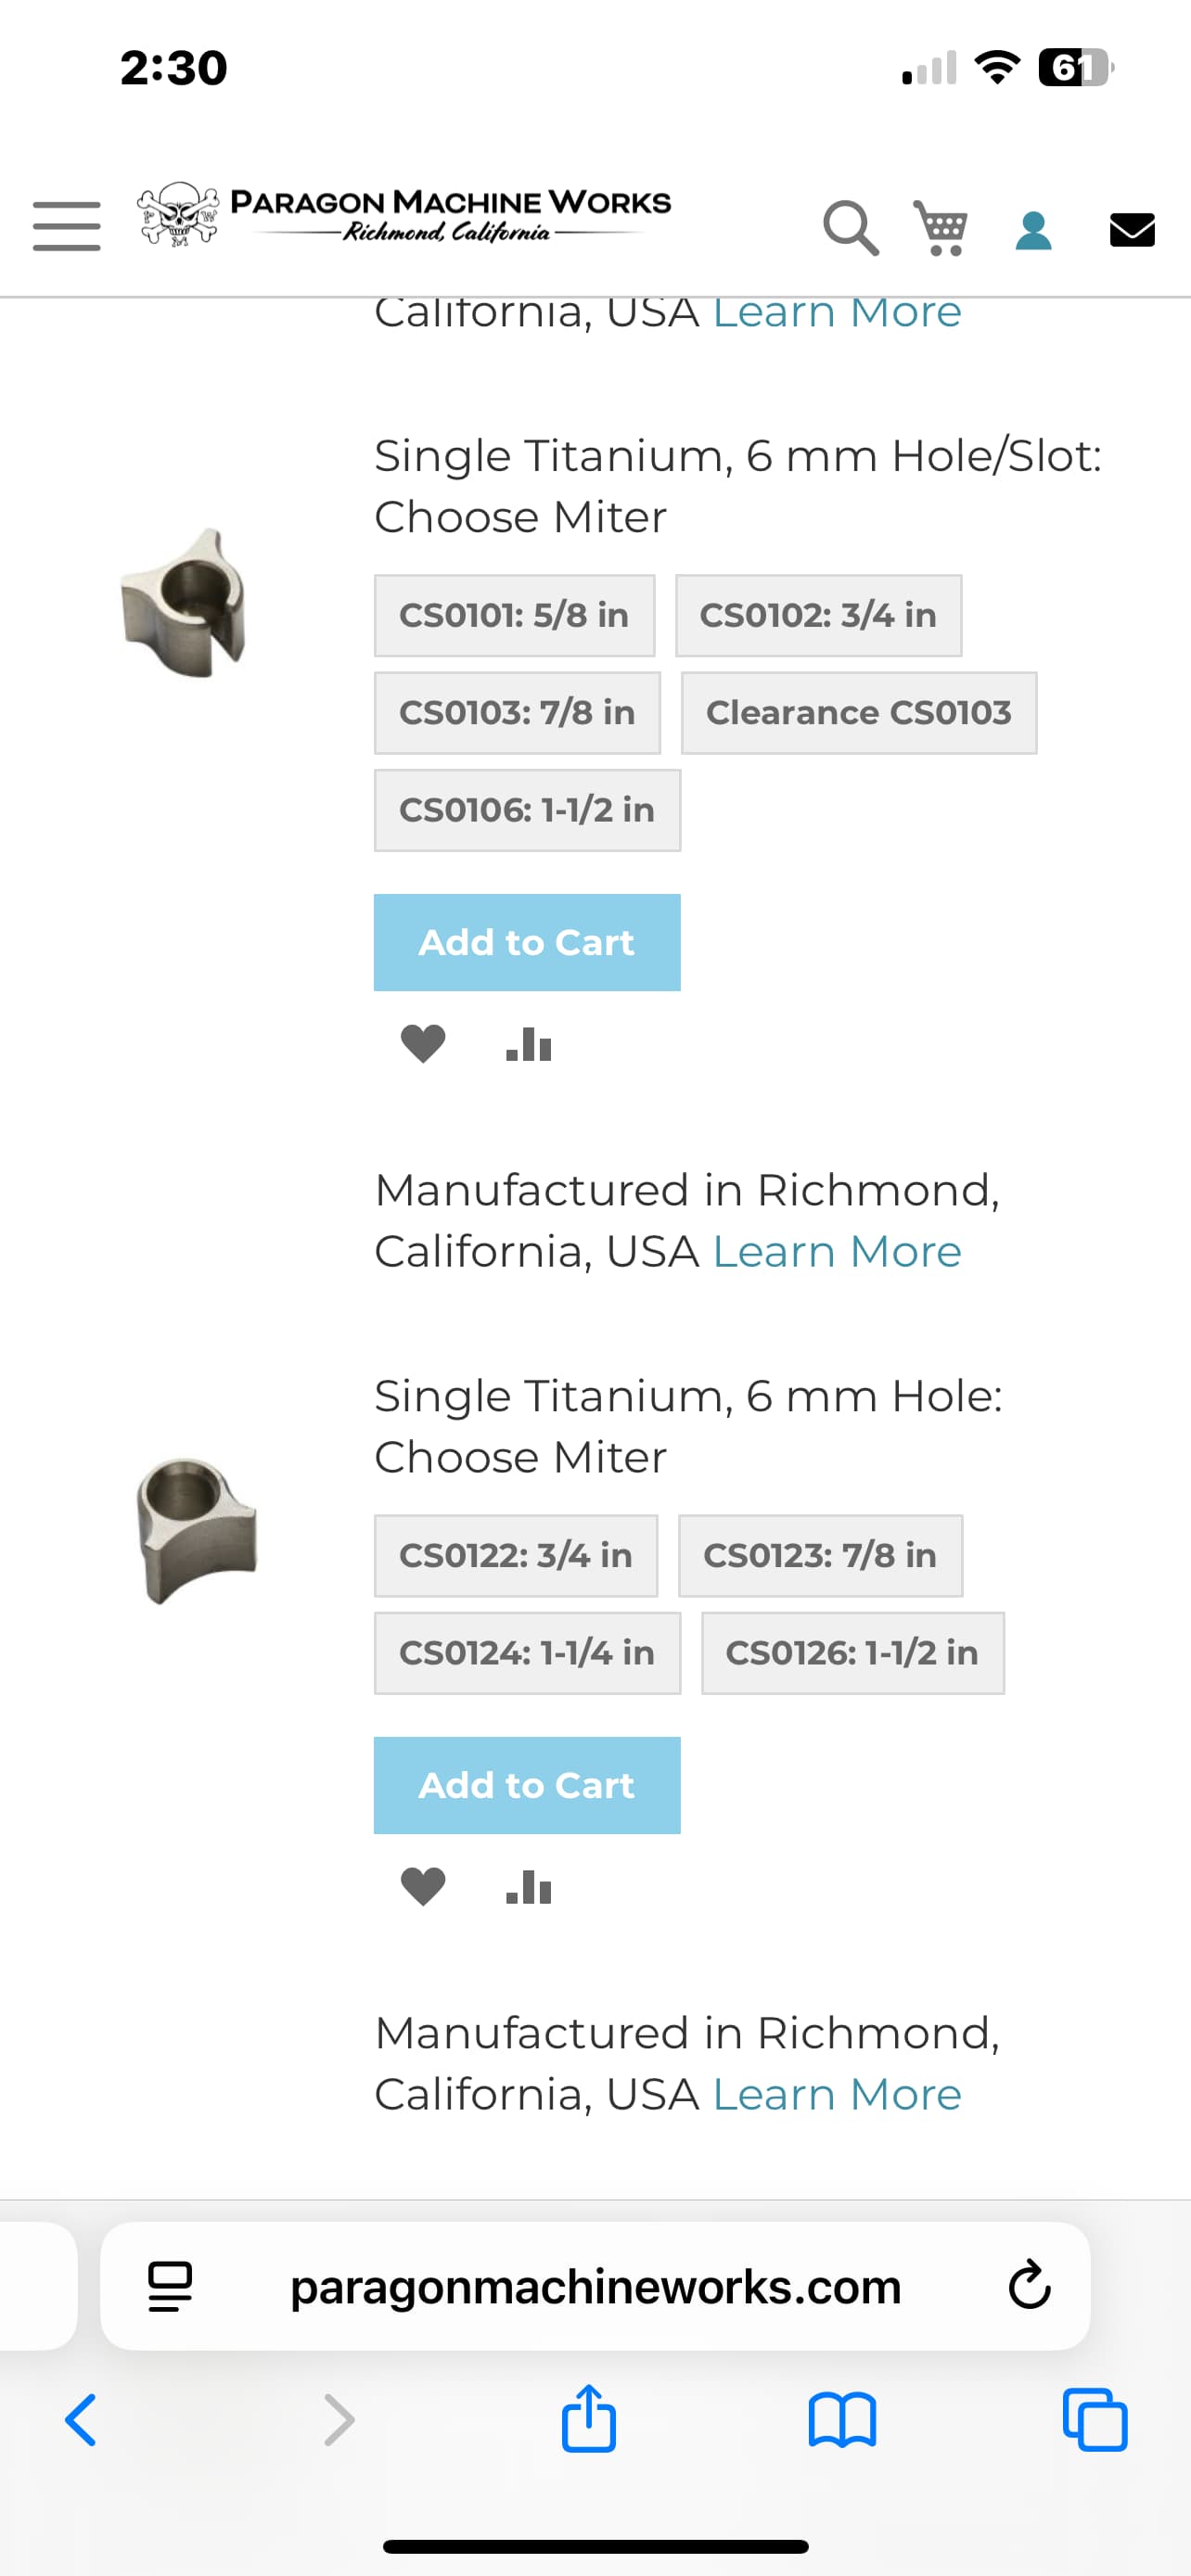Tap wishlist heart for the 6 mm Hole part
This screenshot has width=1191, height=2576.
(423, 1887)
